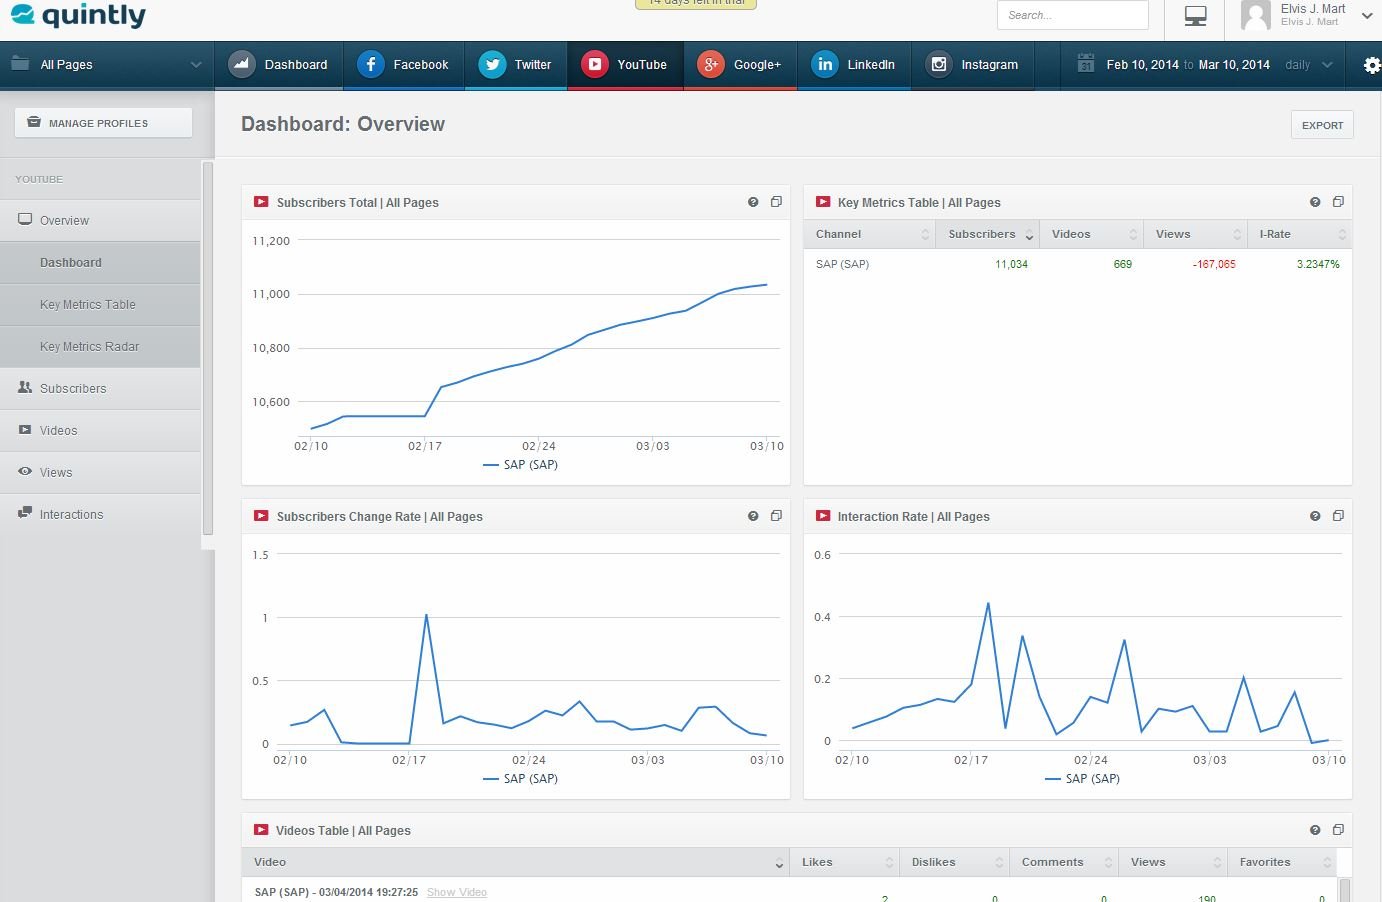The image size is (1382, 902).
Task: Show help for Videos Table widget
Action: [1315, 830]
